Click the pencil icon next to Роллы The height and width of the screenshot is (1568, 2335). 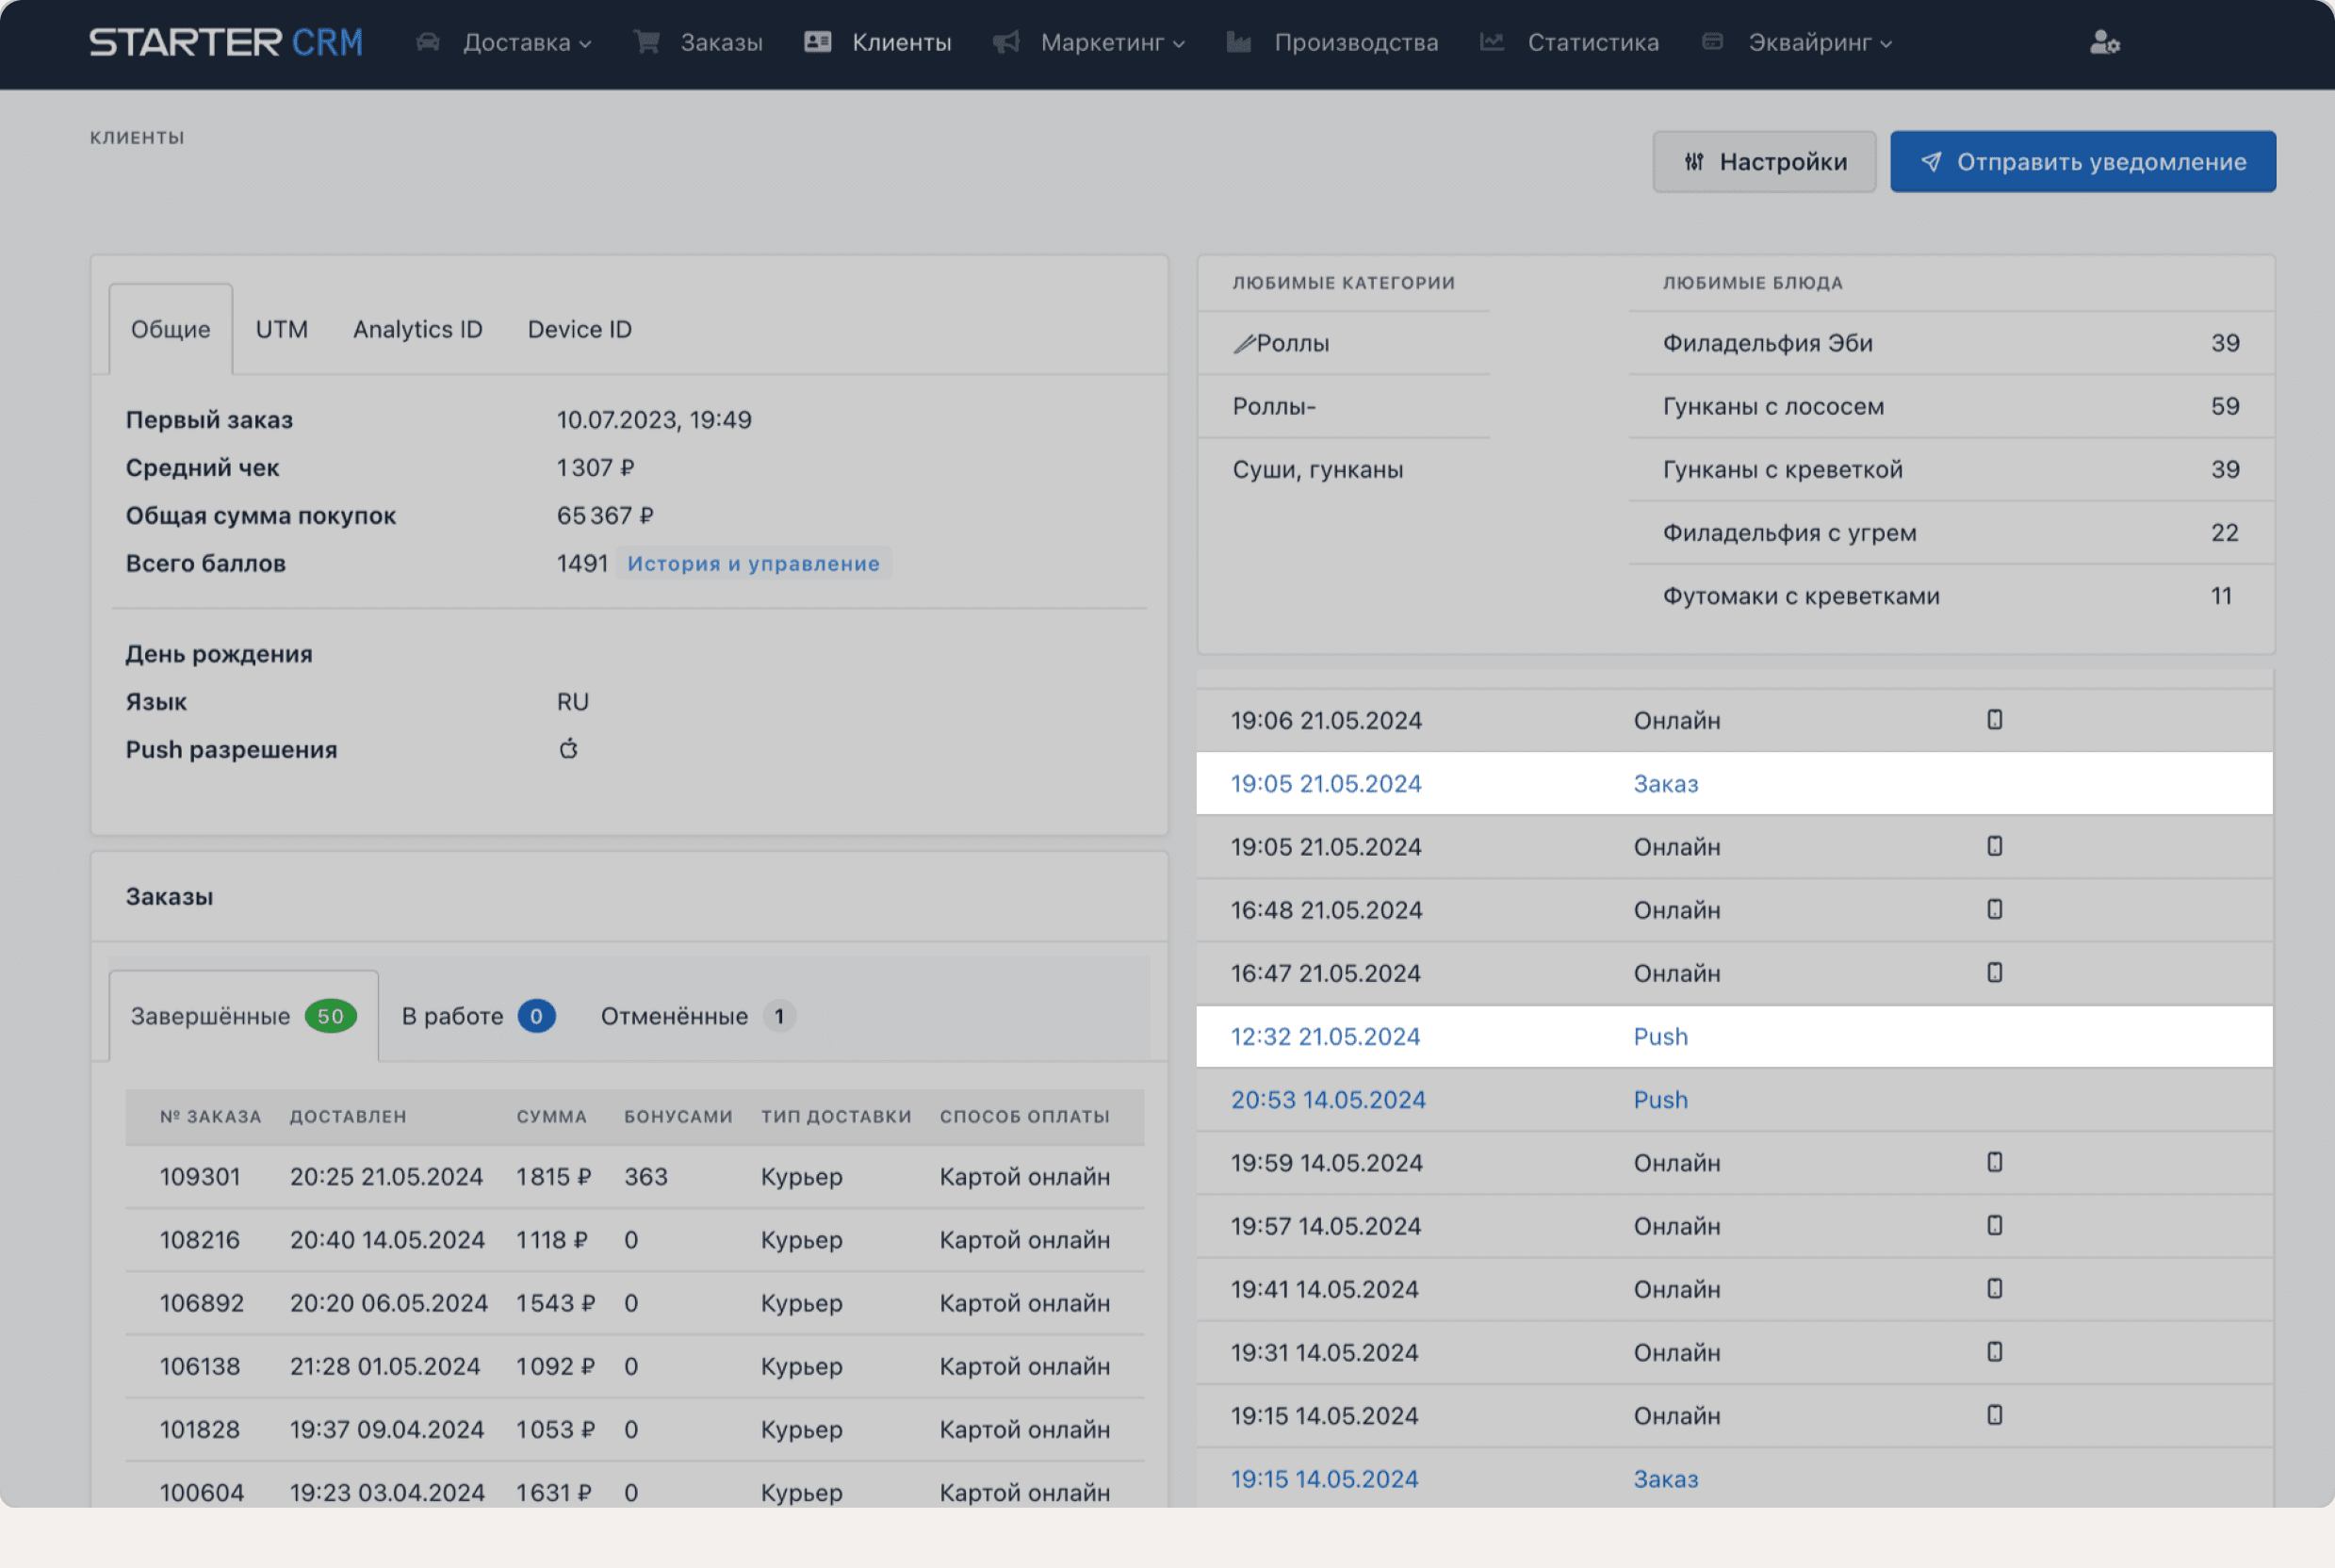1243,344
